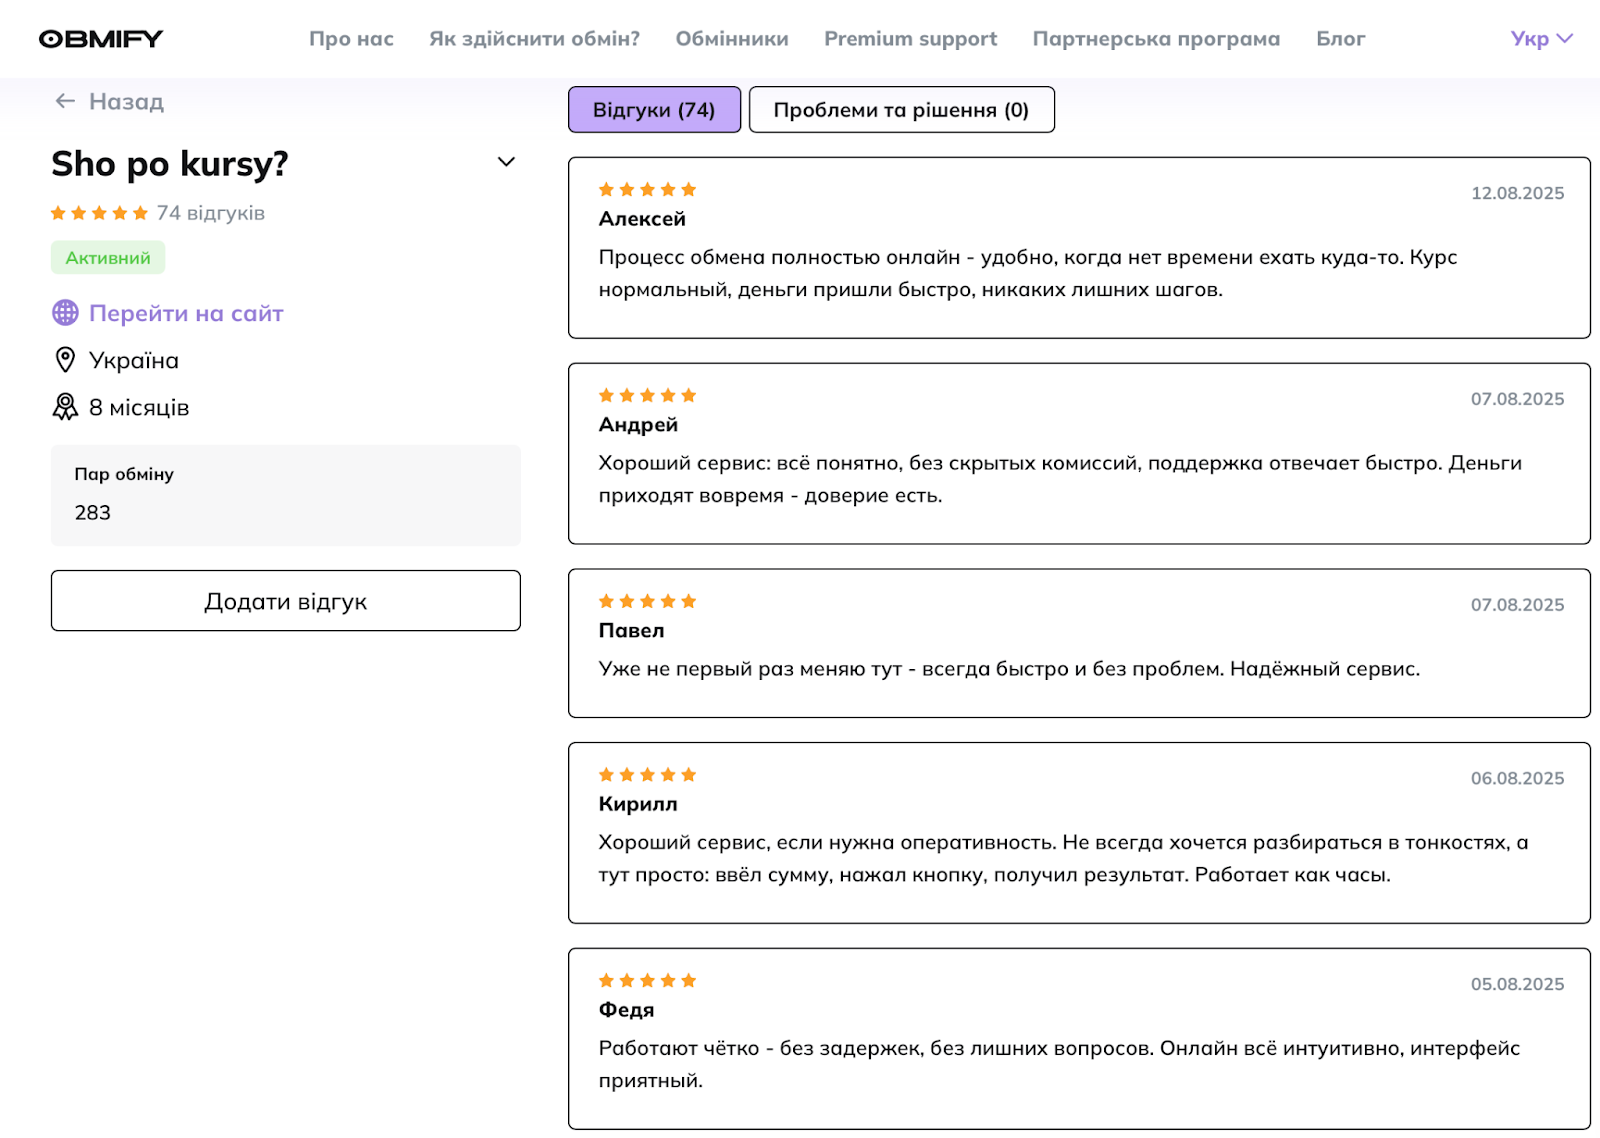Click the award ribbon icon
The image size is (1600, 1138).
[x=65, y=407]
